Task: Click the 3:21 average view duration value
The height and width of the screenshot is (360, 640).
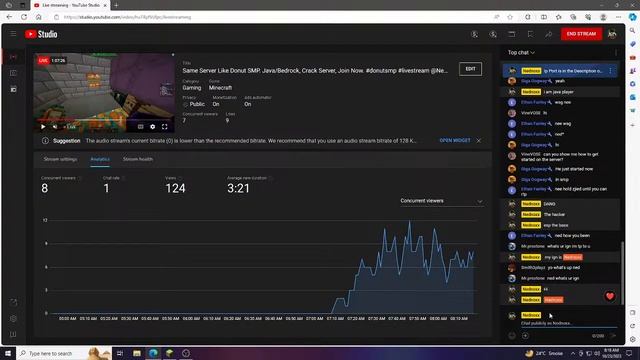Action: click(238, 188)
